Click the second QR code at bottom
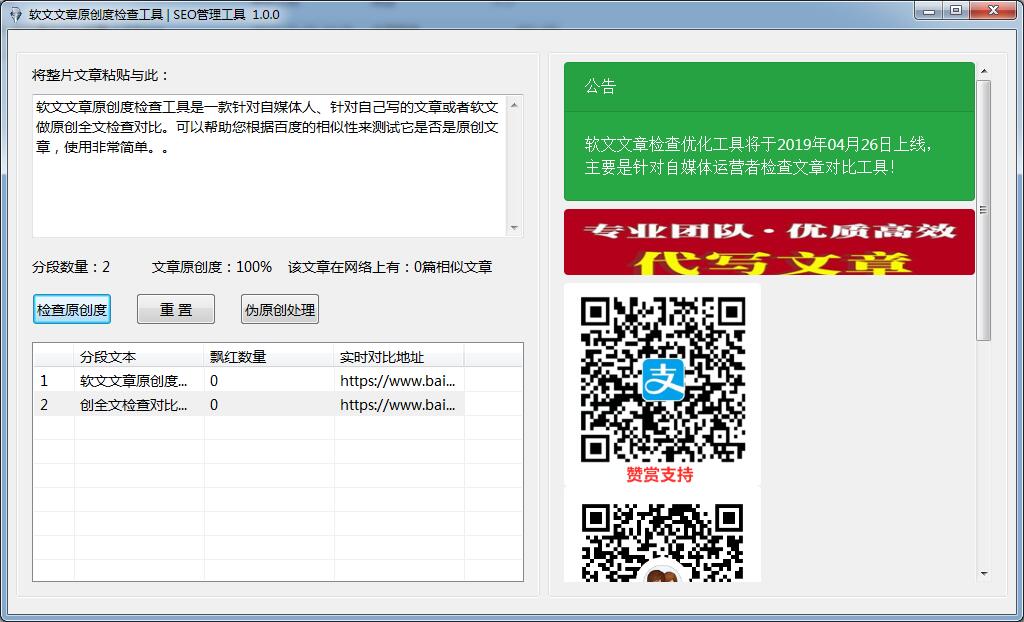The width and height of the screenshot is (1024, 622). coord(663,542)
